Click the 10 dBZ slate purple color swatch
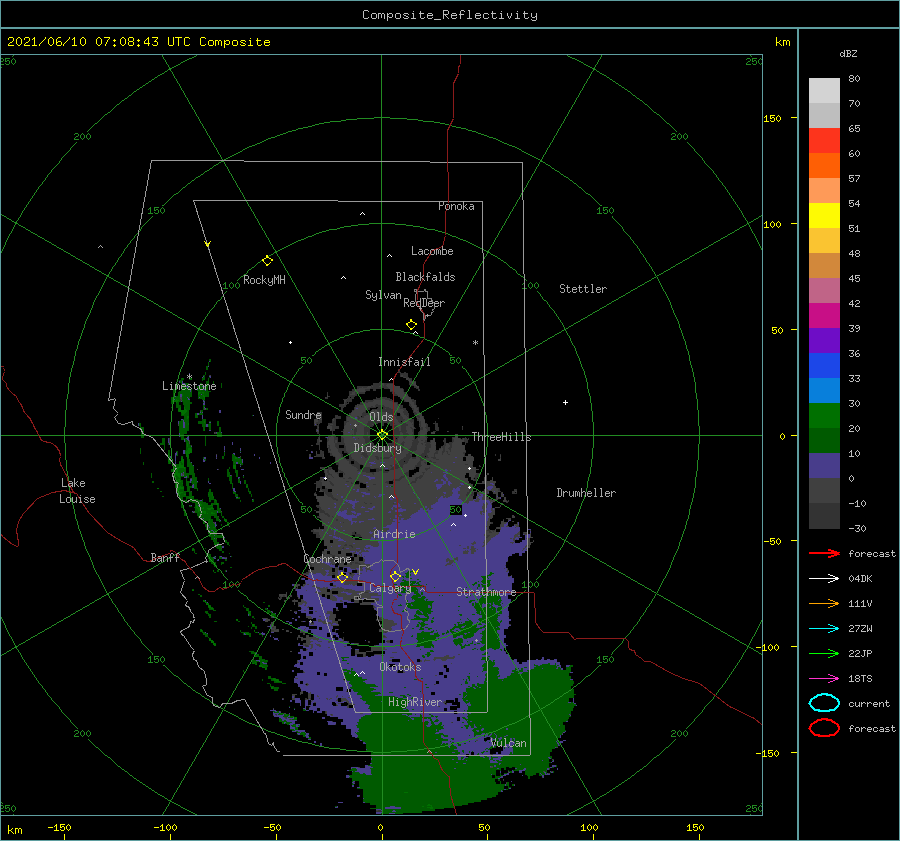Image resolution: width=900 pixels, height=841 pixels. (x=824, y=466)
